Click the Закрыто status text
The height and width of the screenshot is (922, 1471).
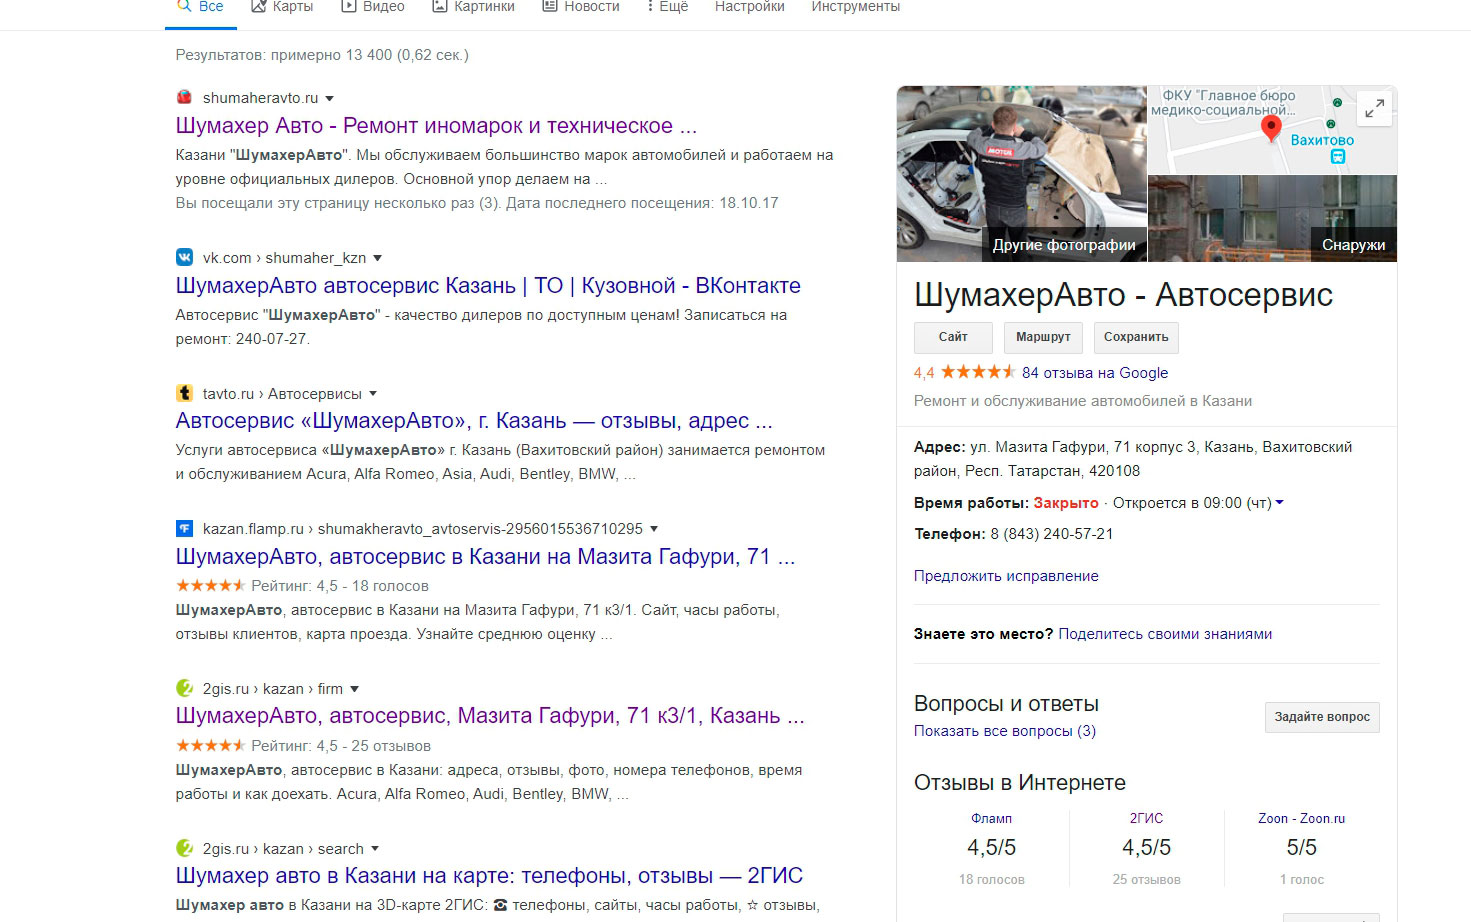coord(1066,503)
